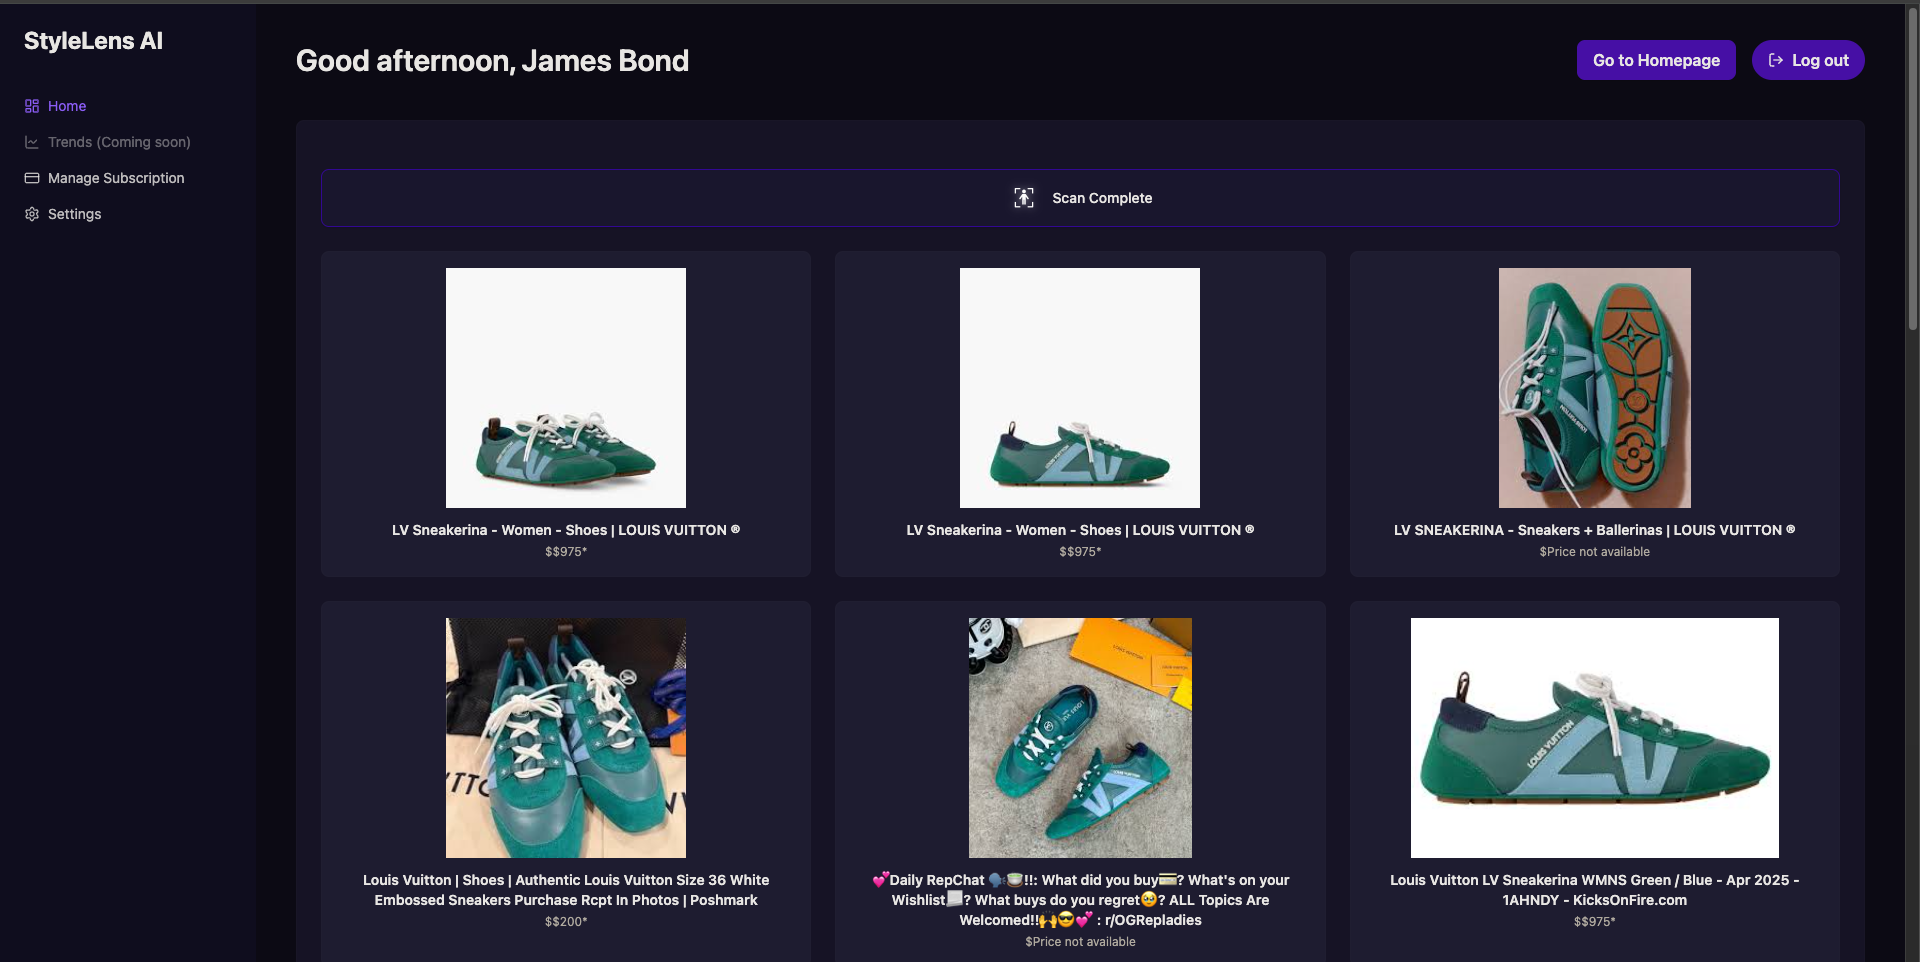This screenshot has width=1920, height=962.
Task: Open first LV Sneakerina shoe thumbnail with white laces up
Action: point(566,388)
